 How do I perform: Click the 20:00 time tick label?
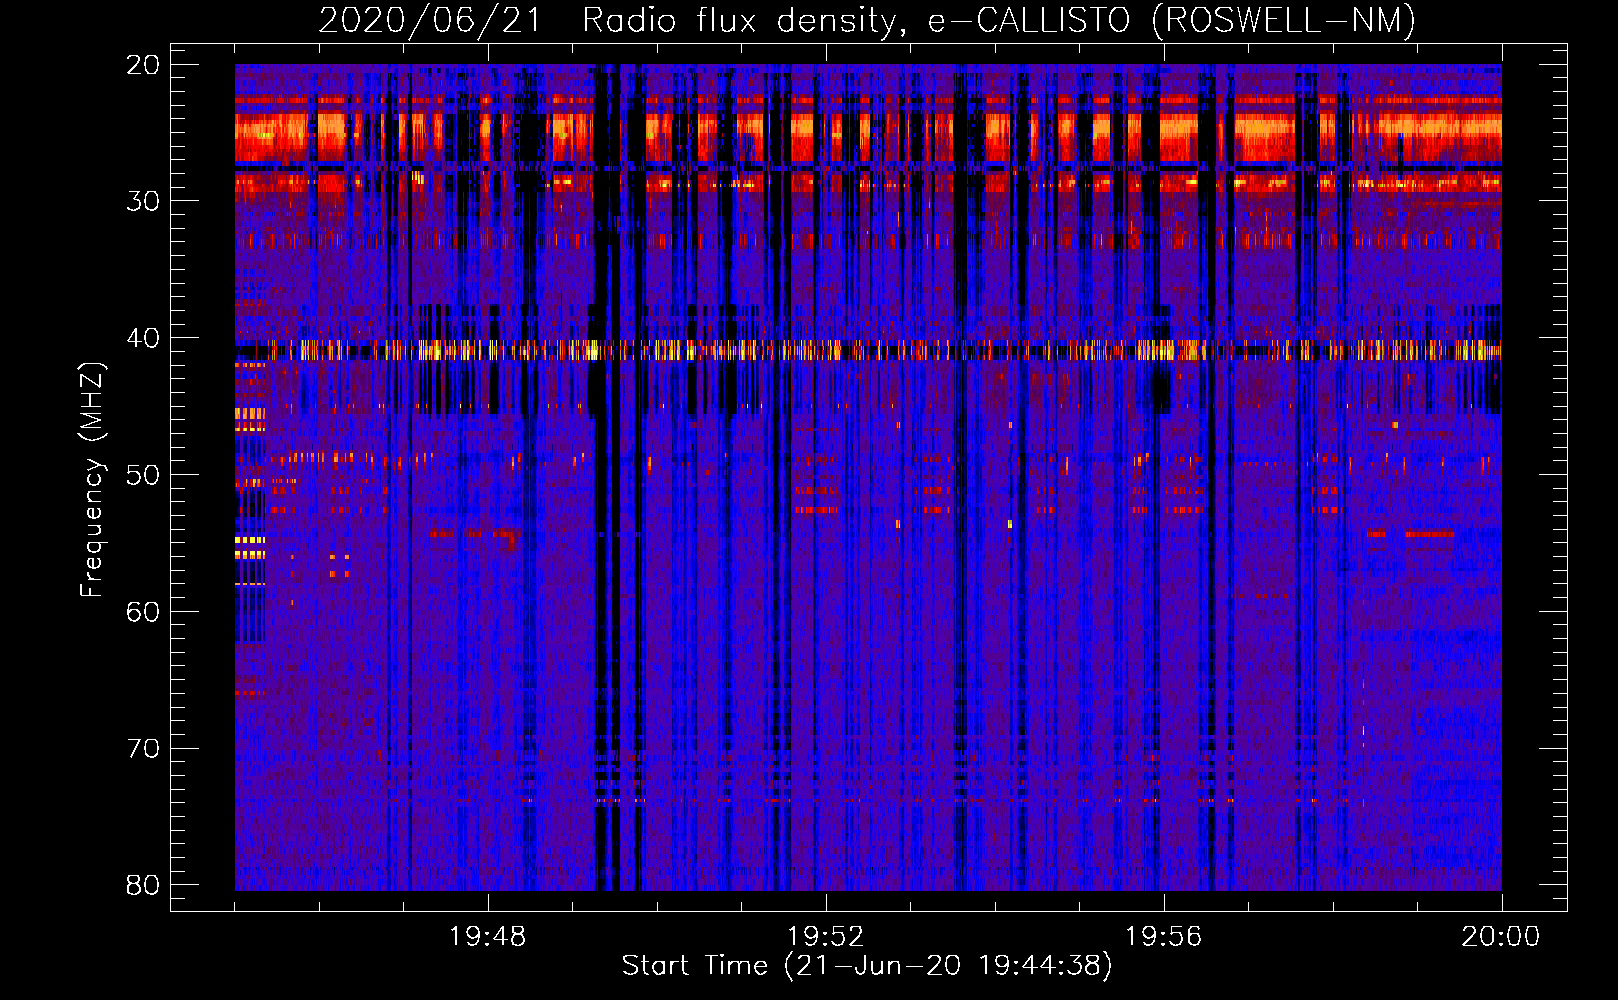[1501, 937]
